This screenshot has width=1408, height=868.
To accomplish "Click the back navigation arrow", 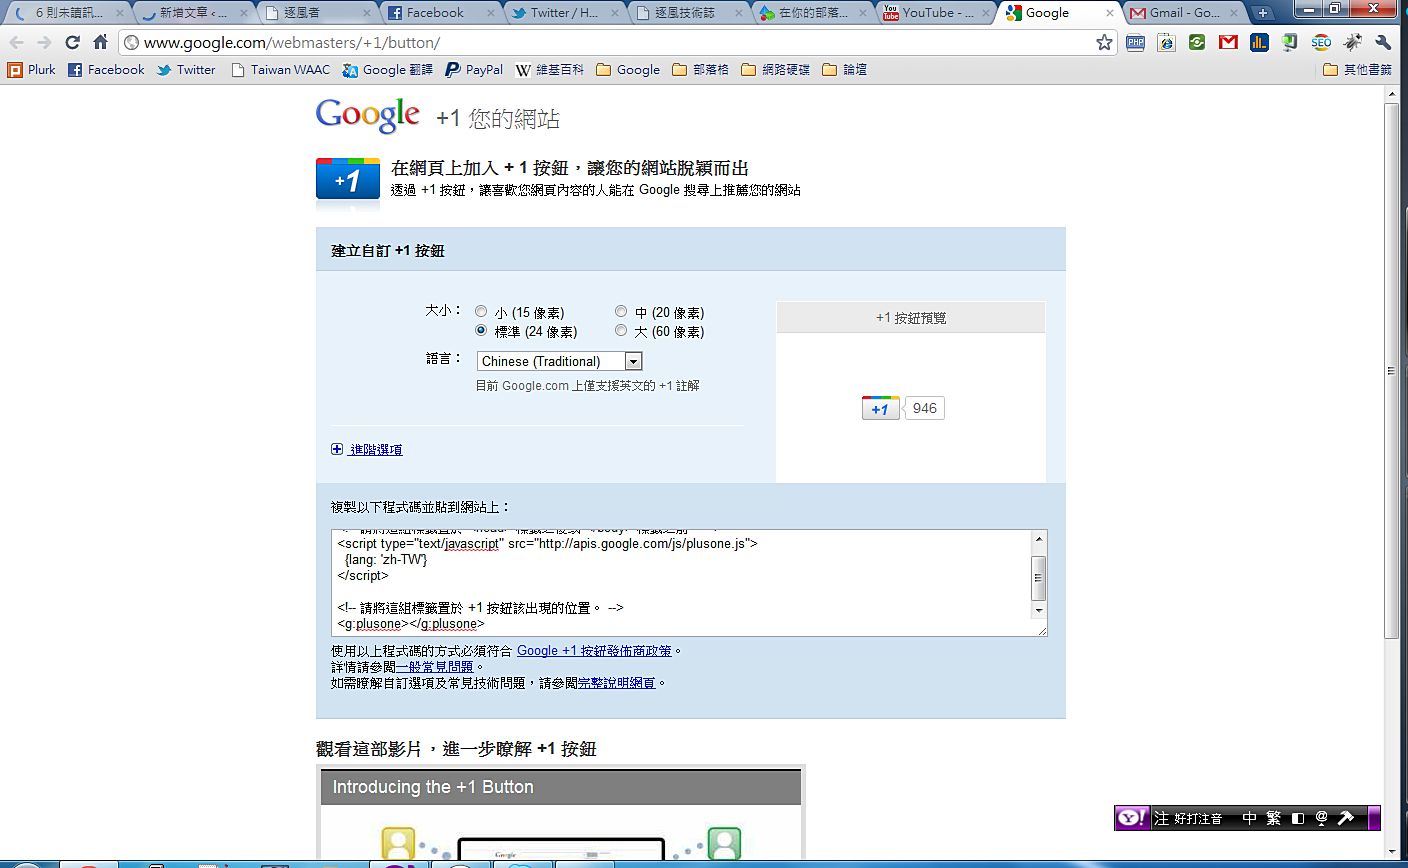I will [x=16, y=42].
